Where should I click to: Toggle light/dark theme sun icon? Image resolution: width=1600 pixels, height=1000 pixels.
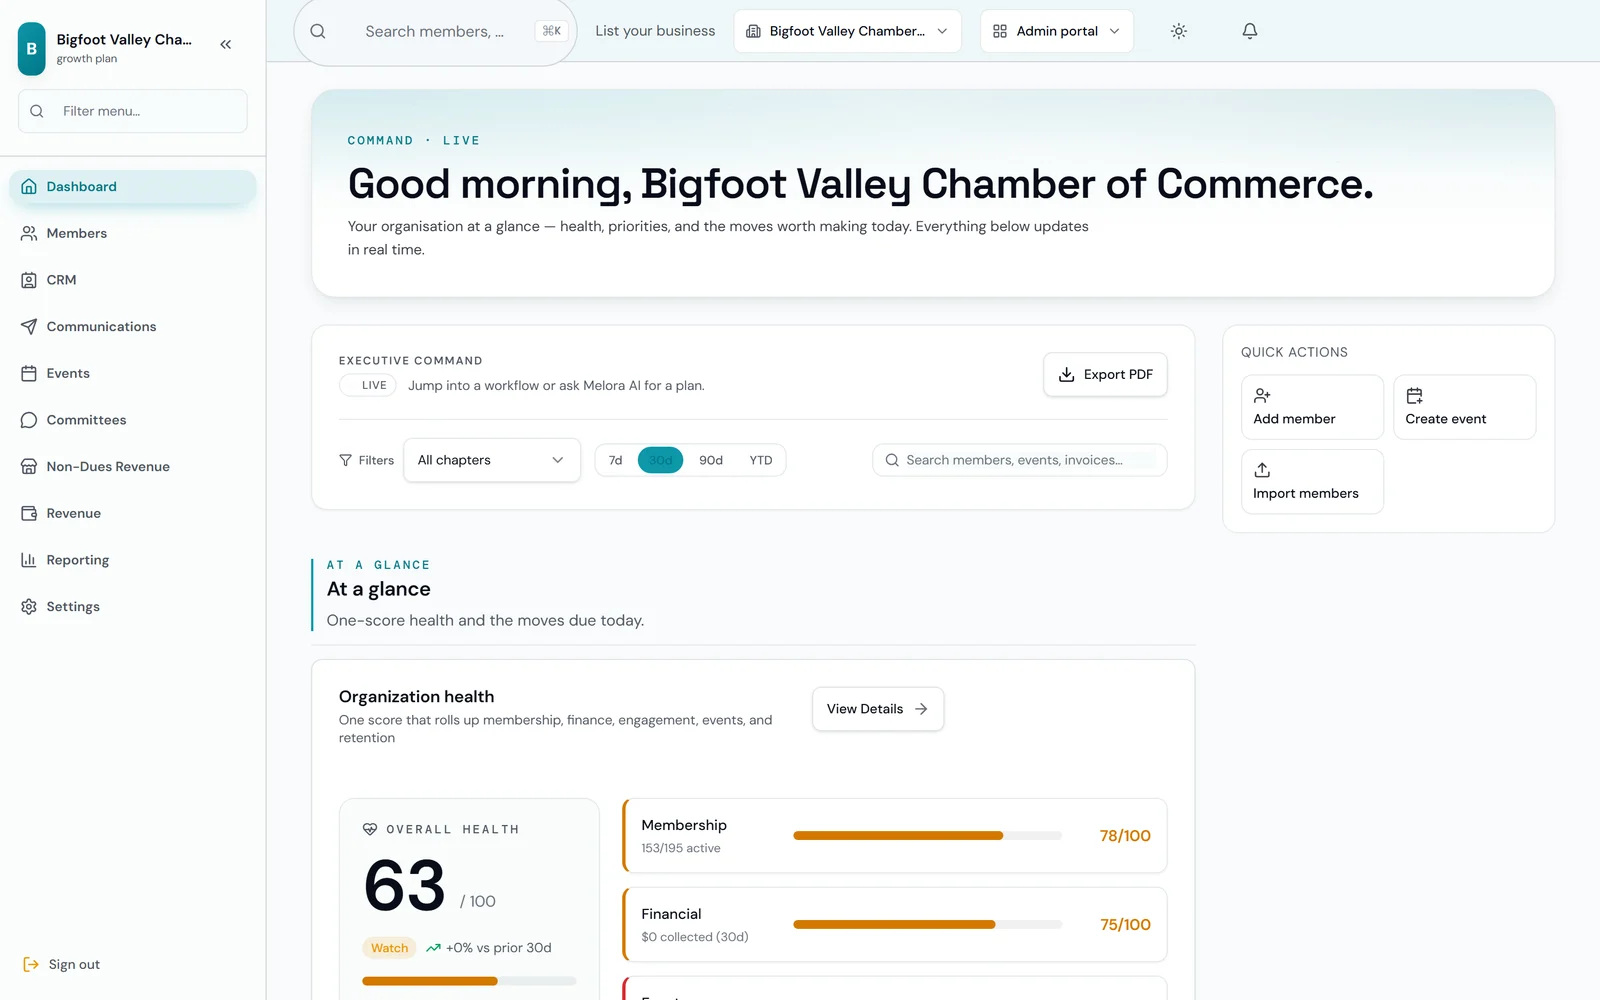pyautogui.click(x=1179, y=31)
